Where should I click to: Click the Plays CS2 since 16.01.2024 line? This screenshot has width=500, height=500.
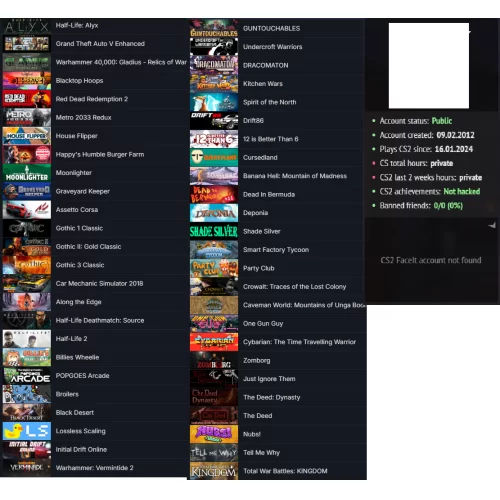click(x=426, y=149)
